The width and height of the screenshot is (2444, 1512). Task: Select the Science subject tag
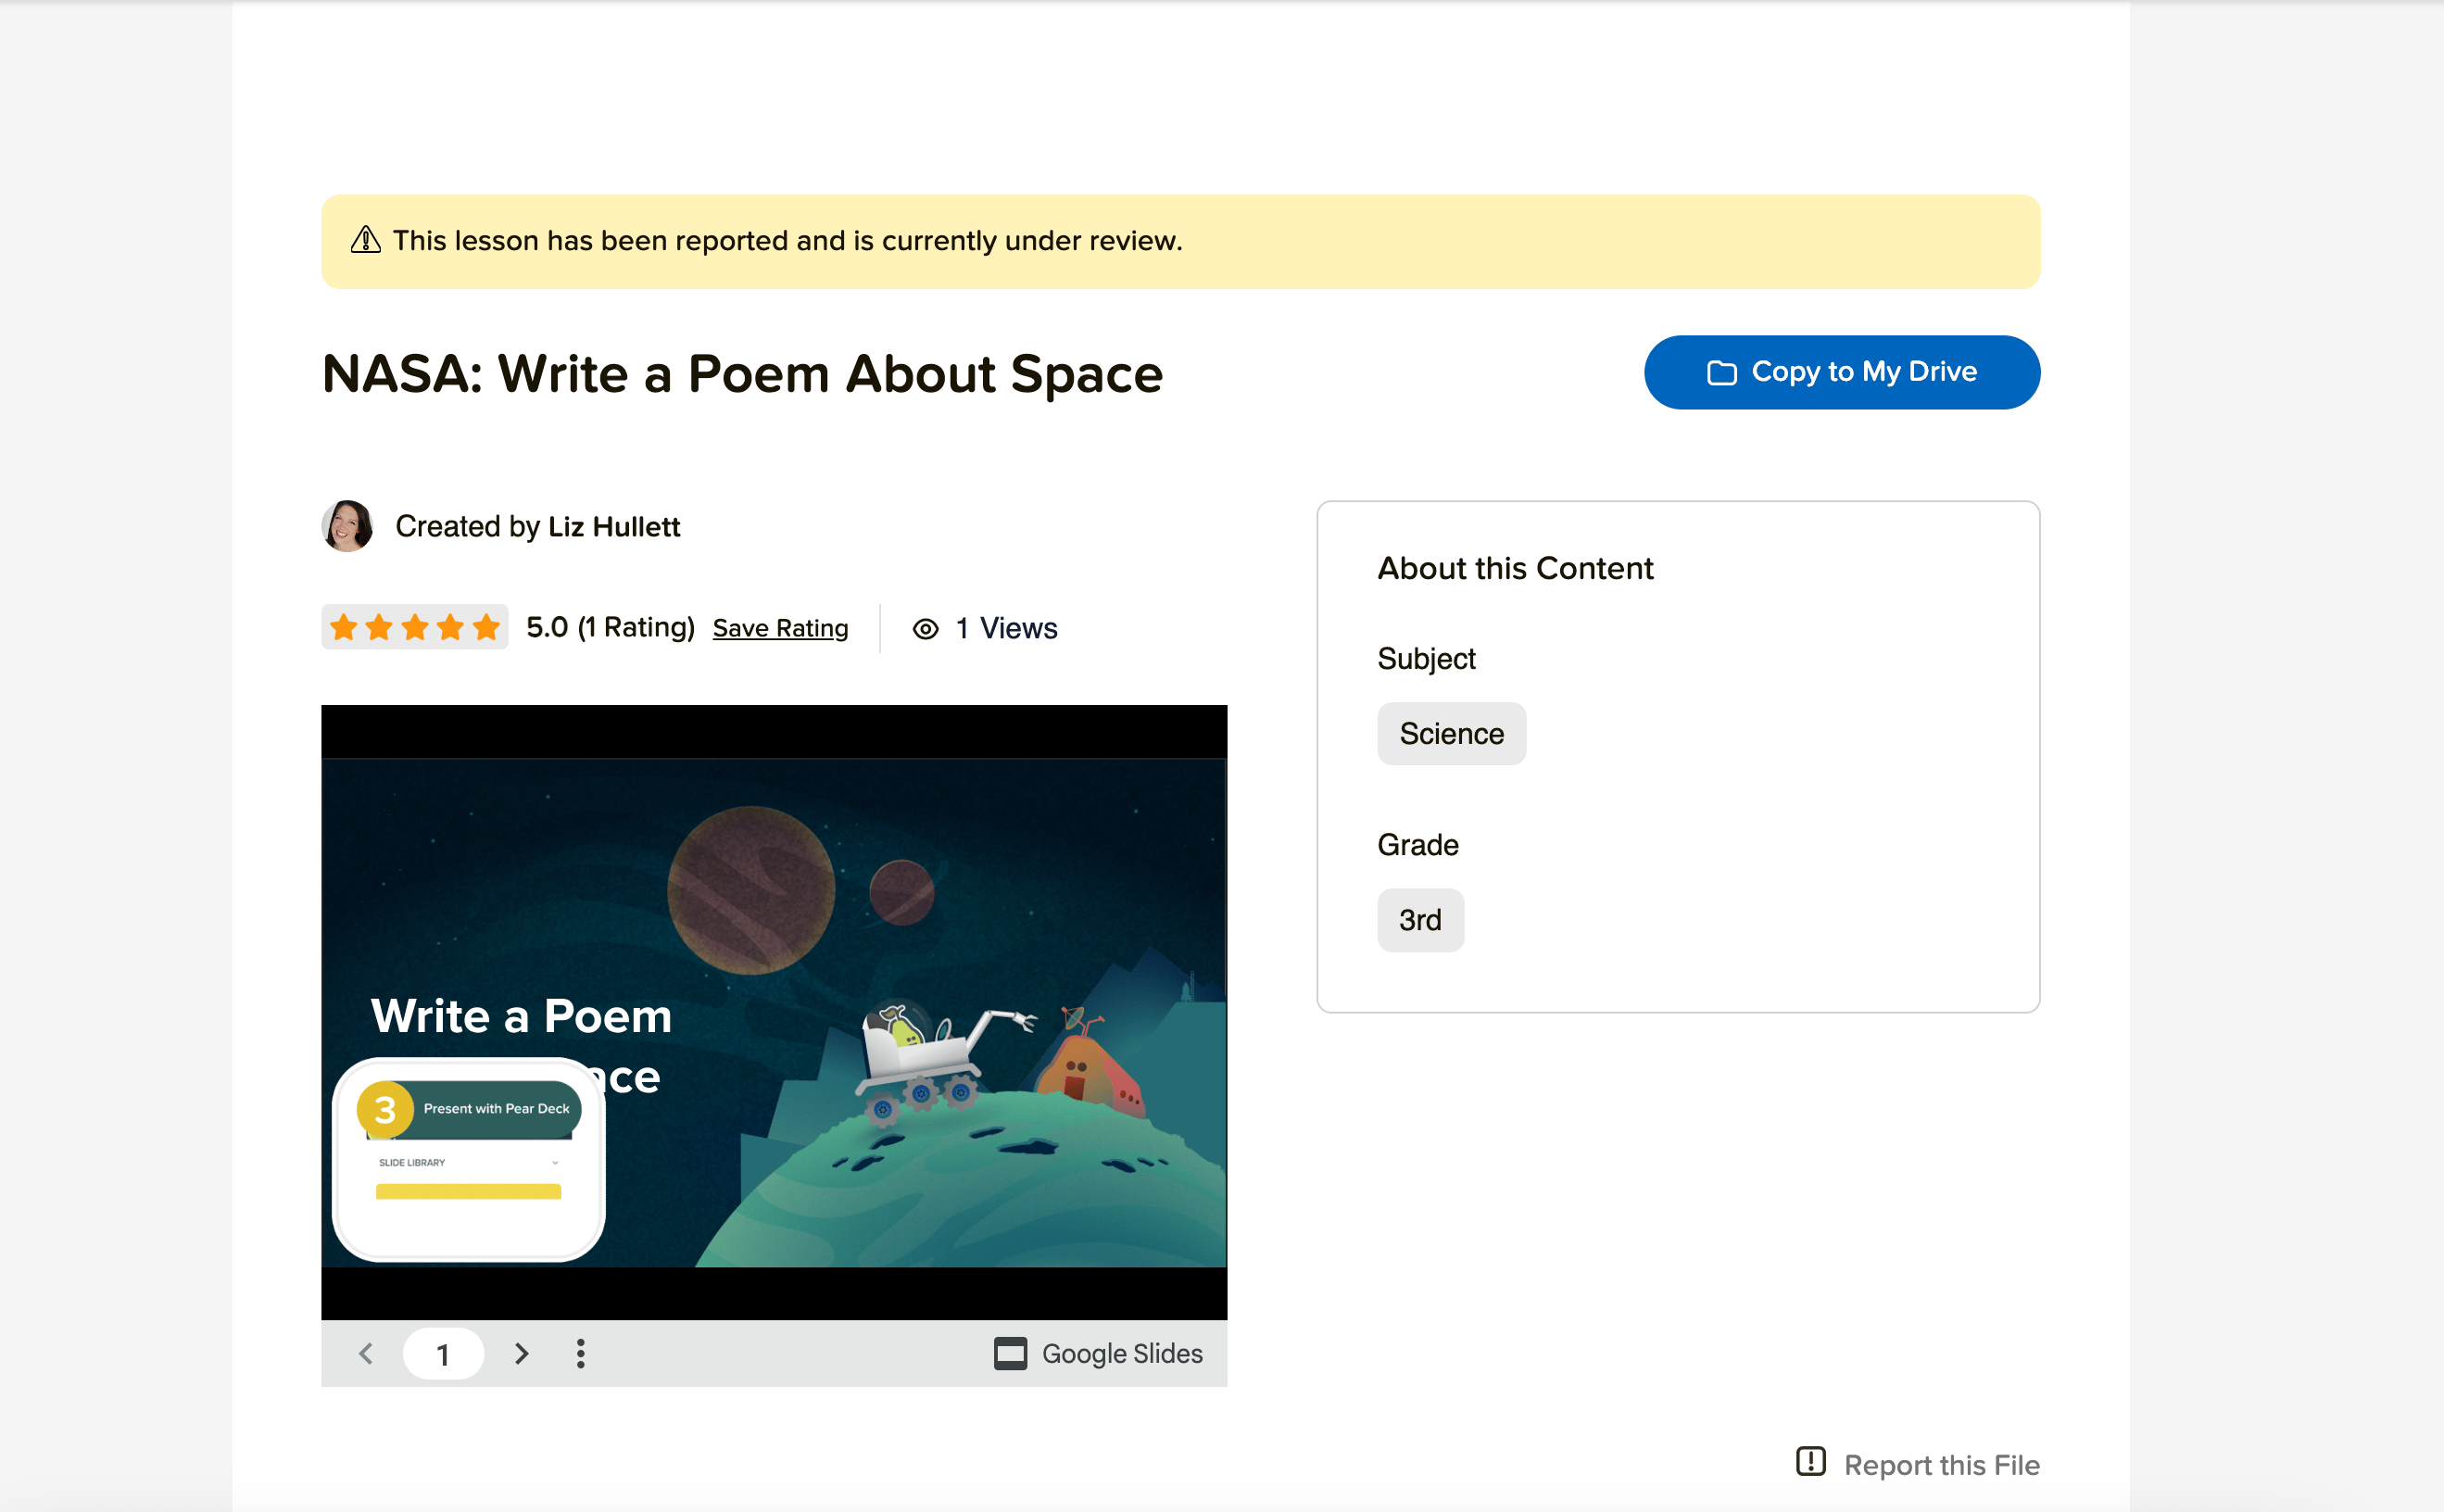tap(1451, 734)
